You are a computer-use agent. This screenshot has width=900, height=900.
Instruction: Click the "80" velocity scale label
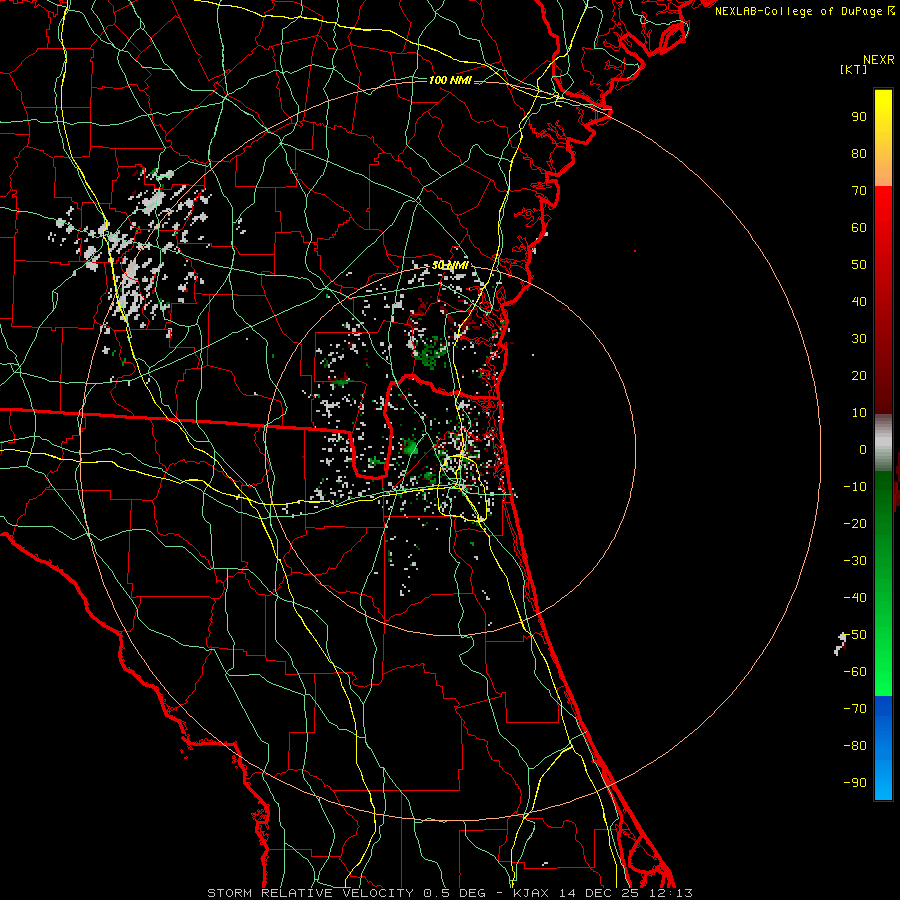[859, 154]
